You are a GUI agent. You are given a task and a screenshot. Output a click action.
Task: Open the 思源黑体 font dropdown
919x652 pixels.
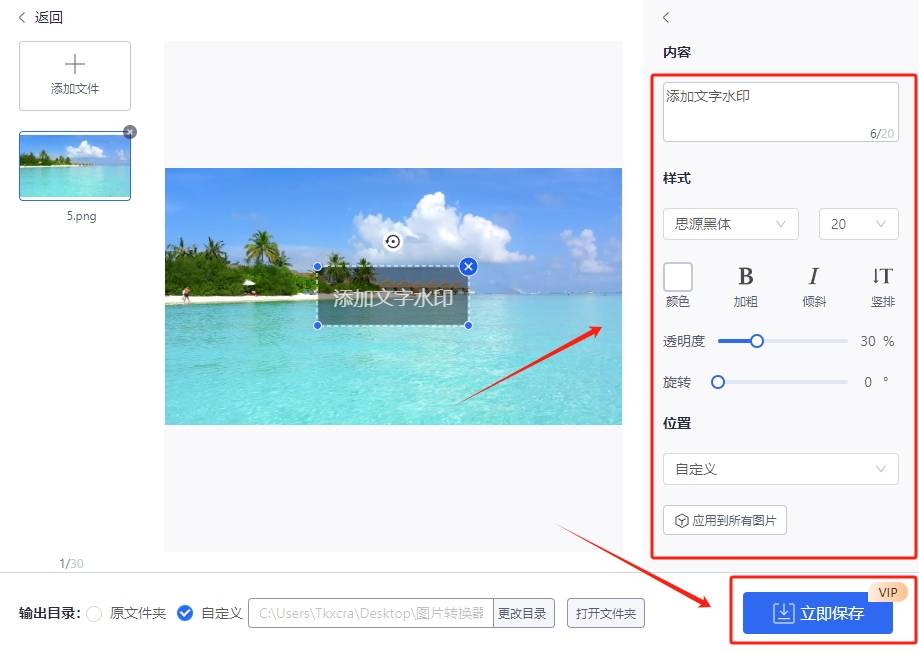tap(730, 224)
